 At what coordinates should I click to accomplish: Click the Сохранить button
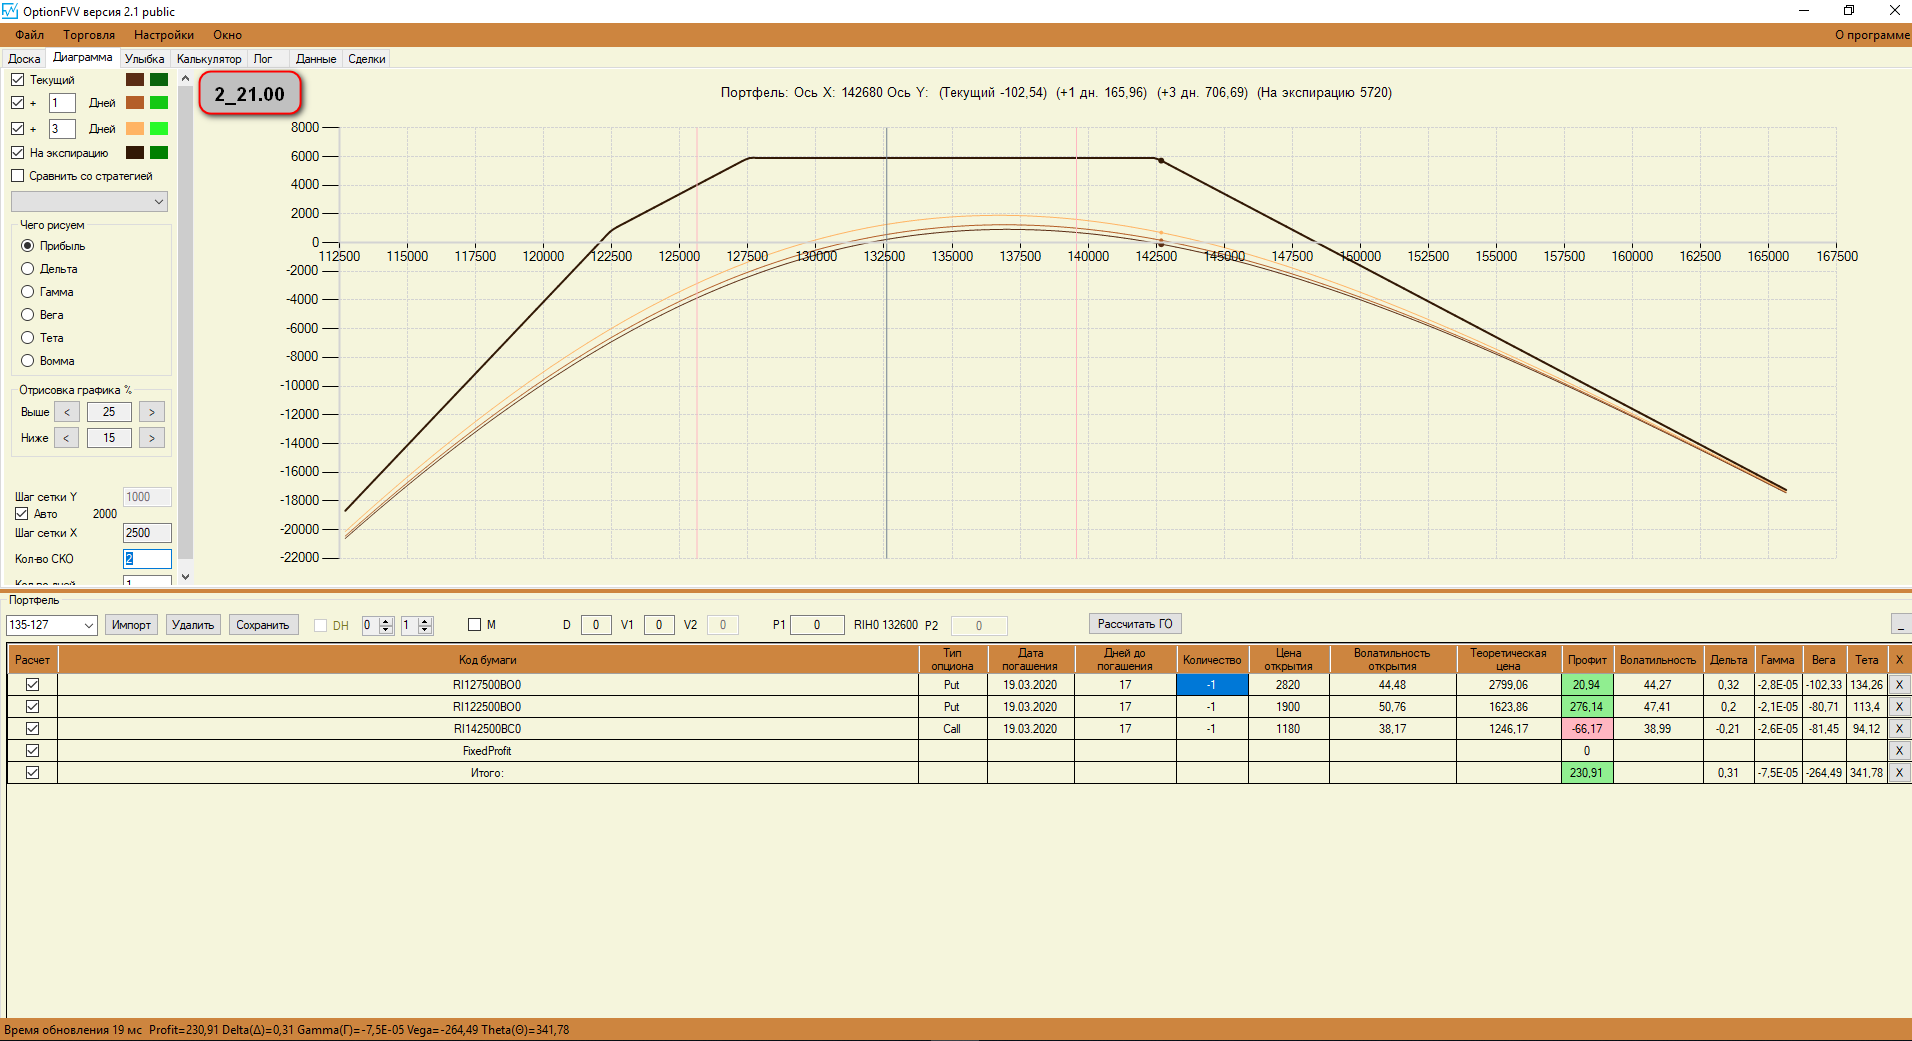pos(263,625)
